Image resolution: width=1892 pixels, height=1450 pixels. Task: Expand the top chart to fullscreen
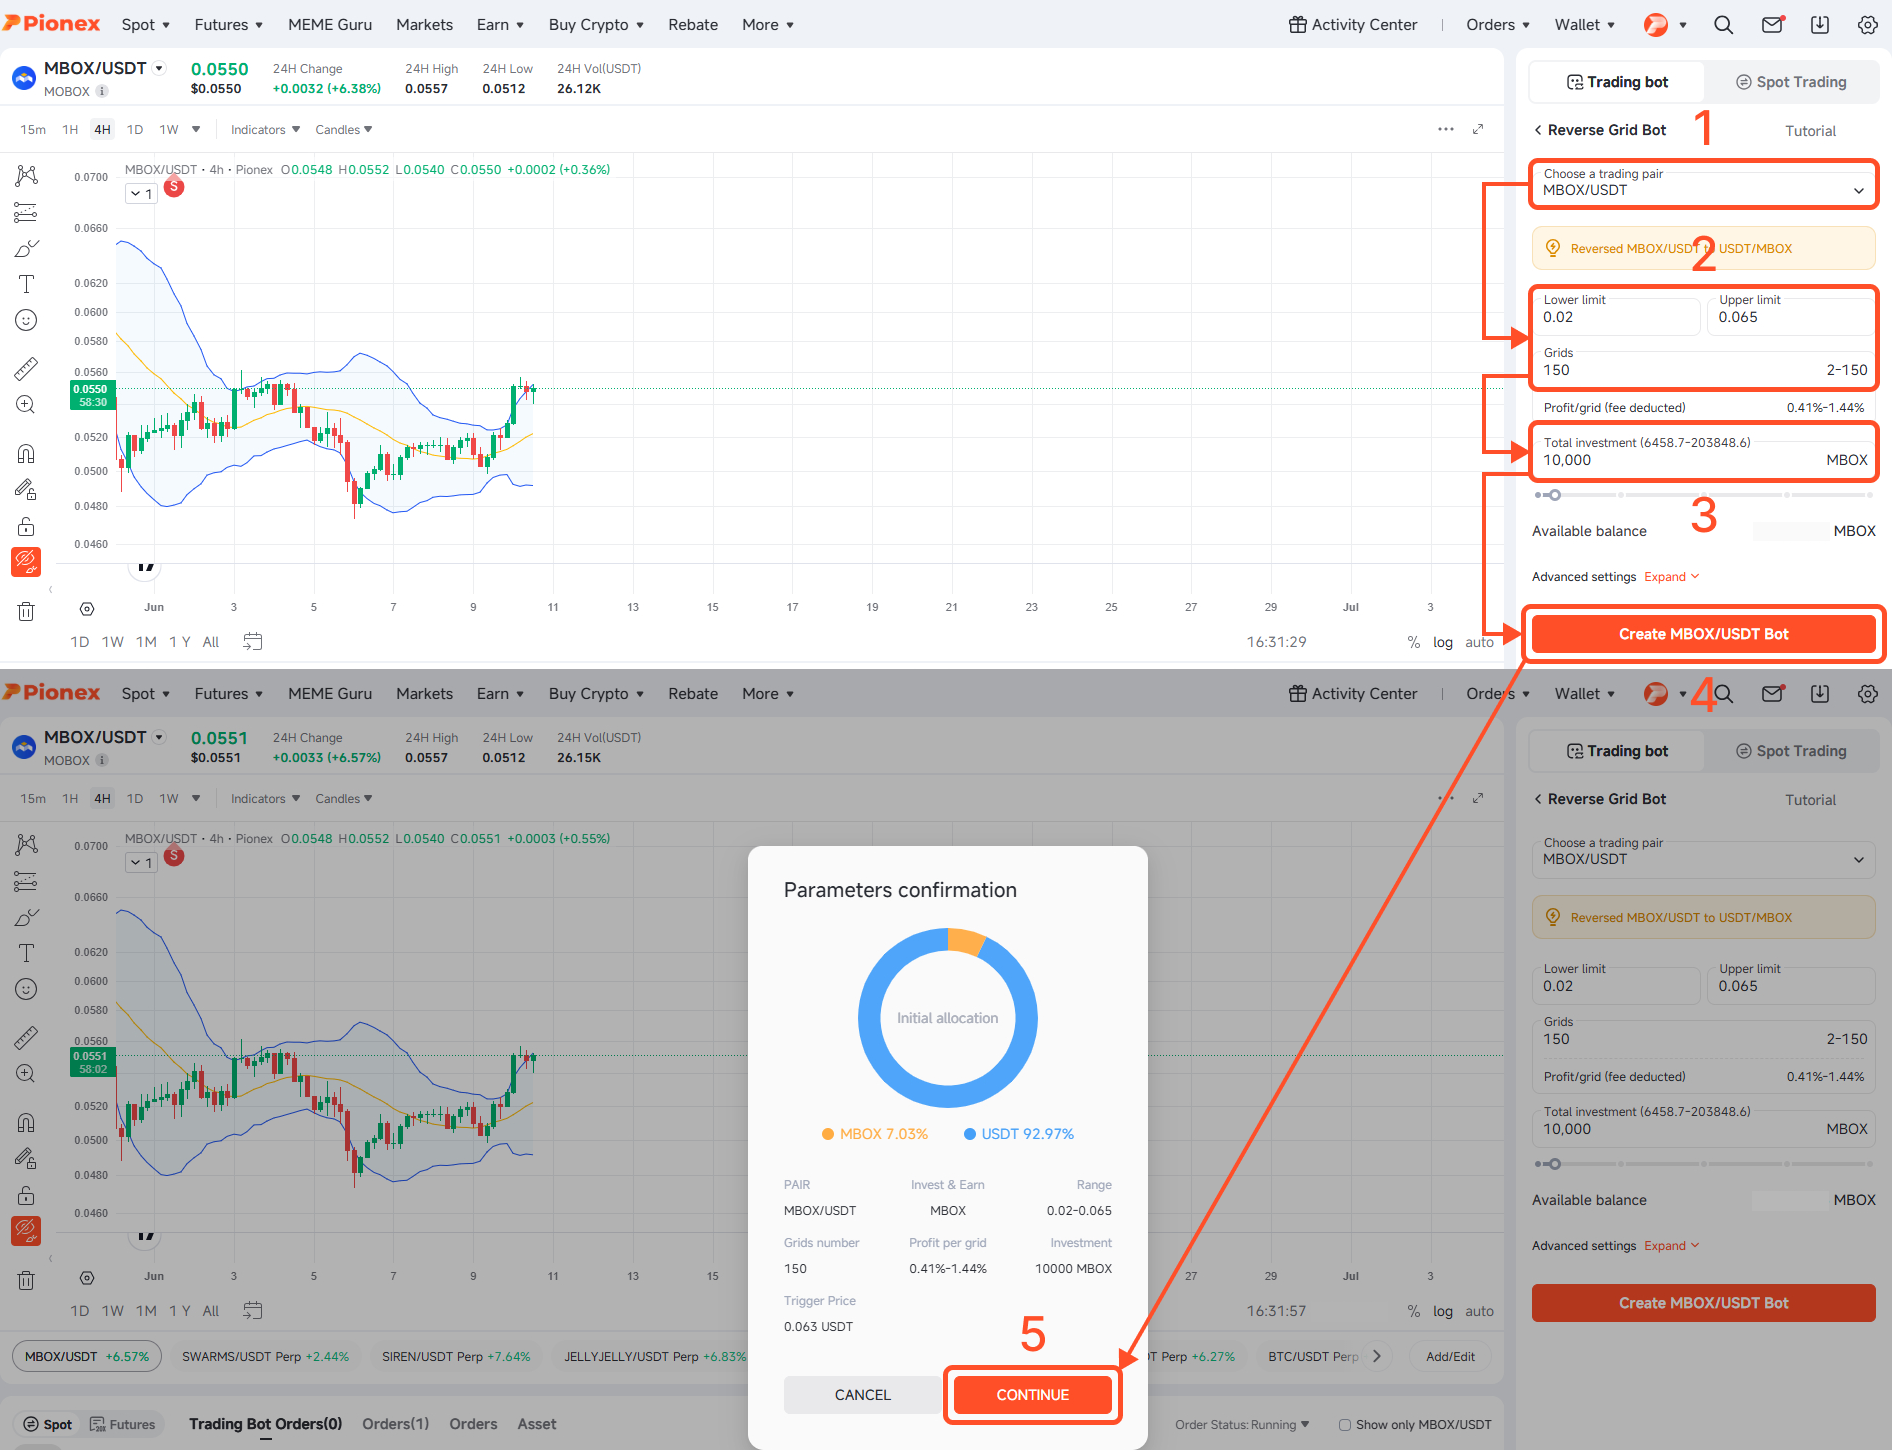coord(1478,129)
